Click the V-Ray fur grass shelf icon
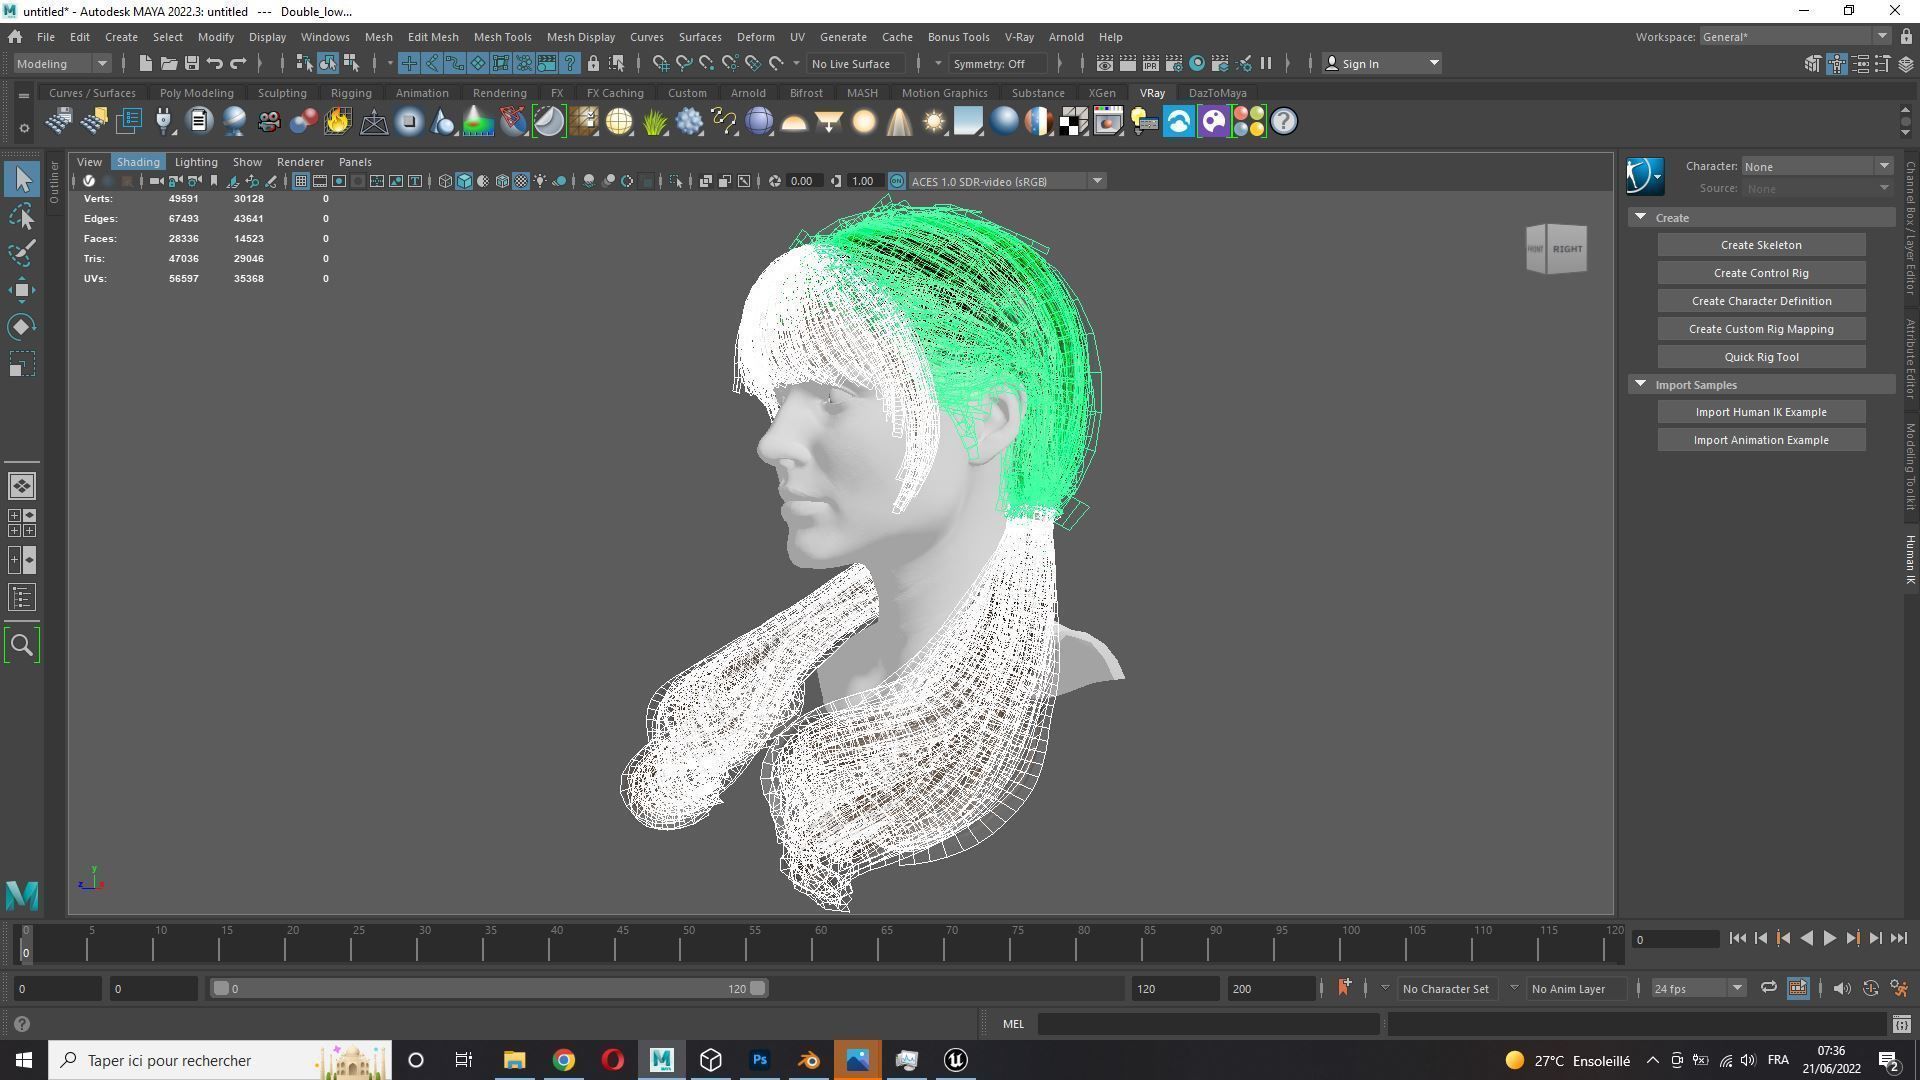Screen dimensions: 1920x1080 click(x=655, y=122)
